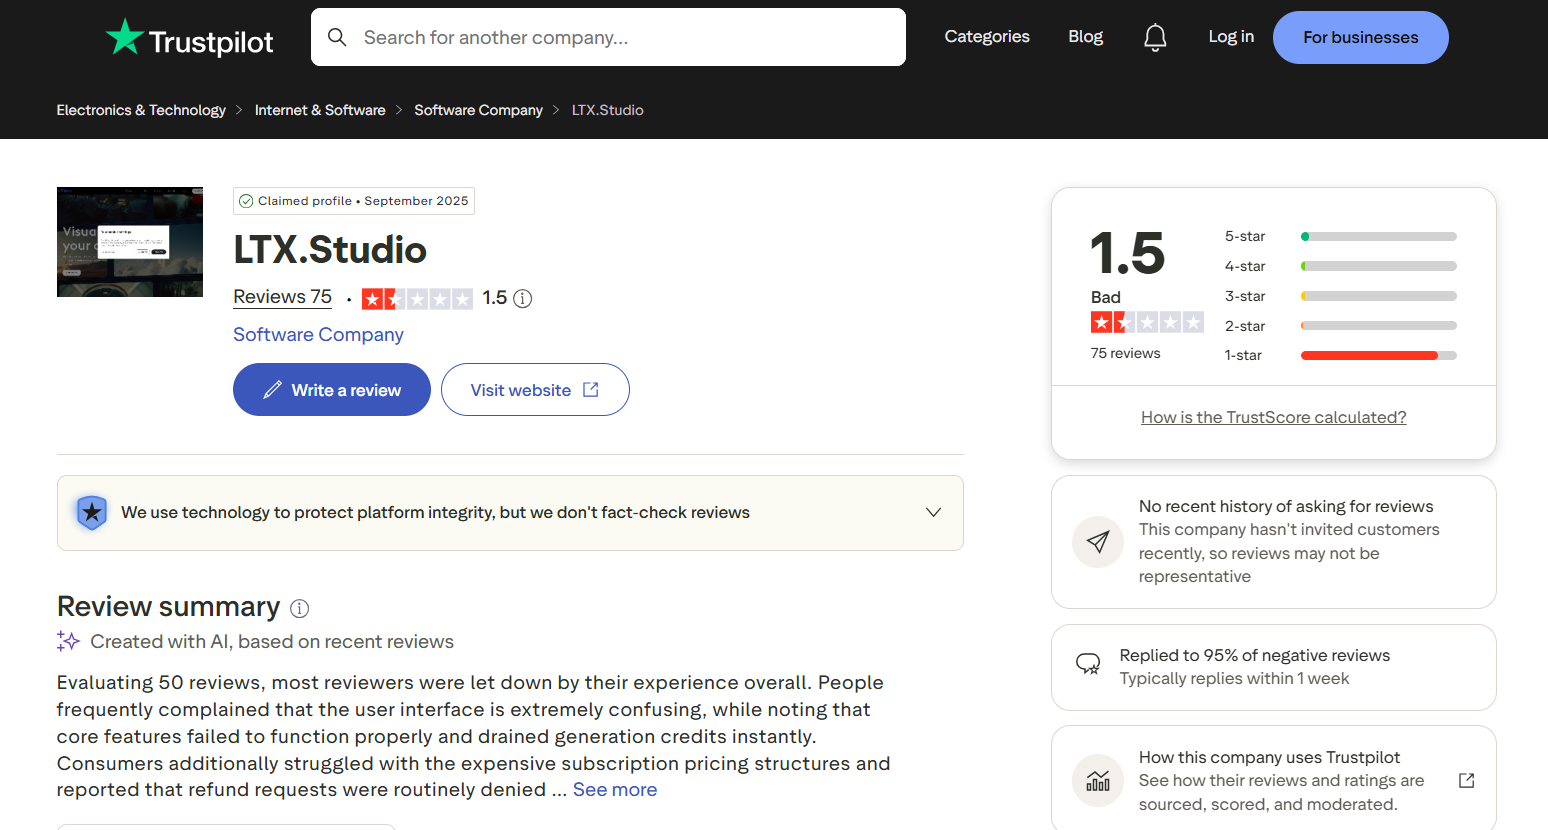Click the large 1.5 TrustScore number
The height and width of the screenshot is (830, 1548).
point(1128,253)
